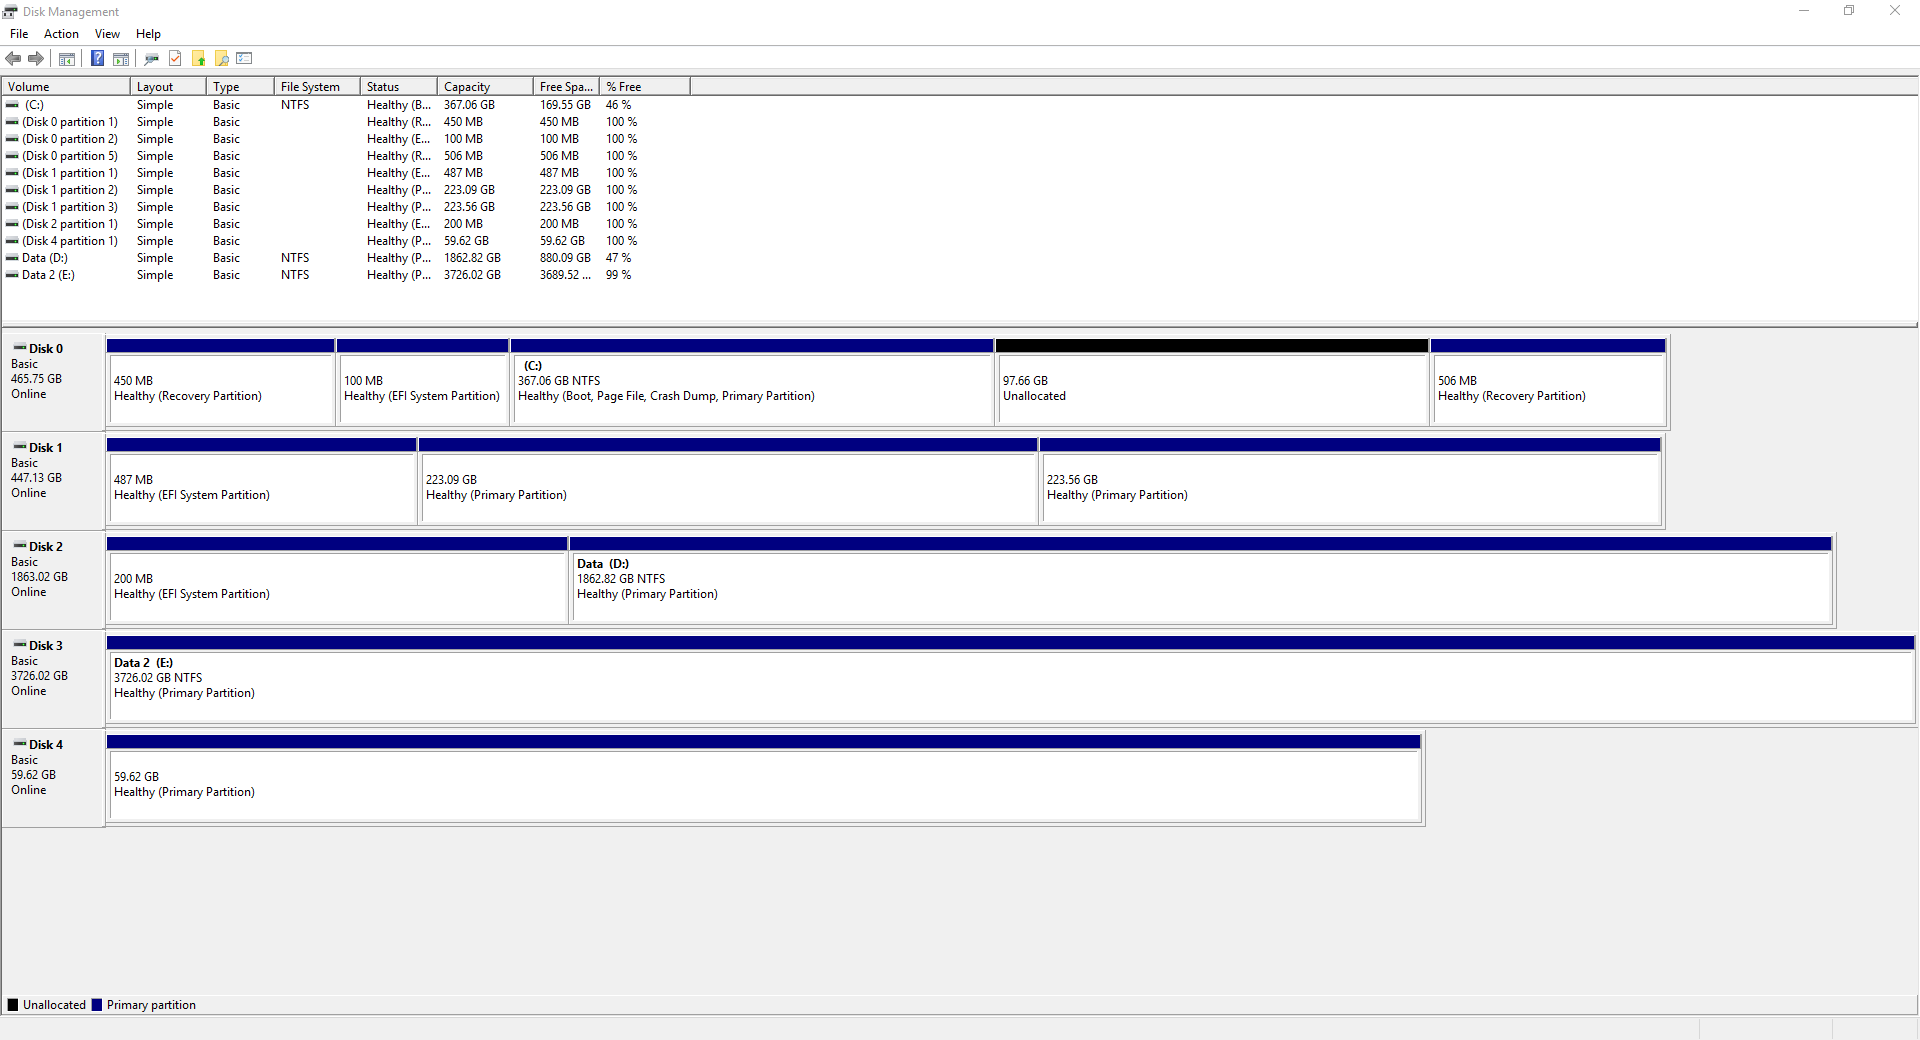Select the 97.66 GB Unallocated region
This screenshot has height=1040, width=1920.
coord(1211,388)
